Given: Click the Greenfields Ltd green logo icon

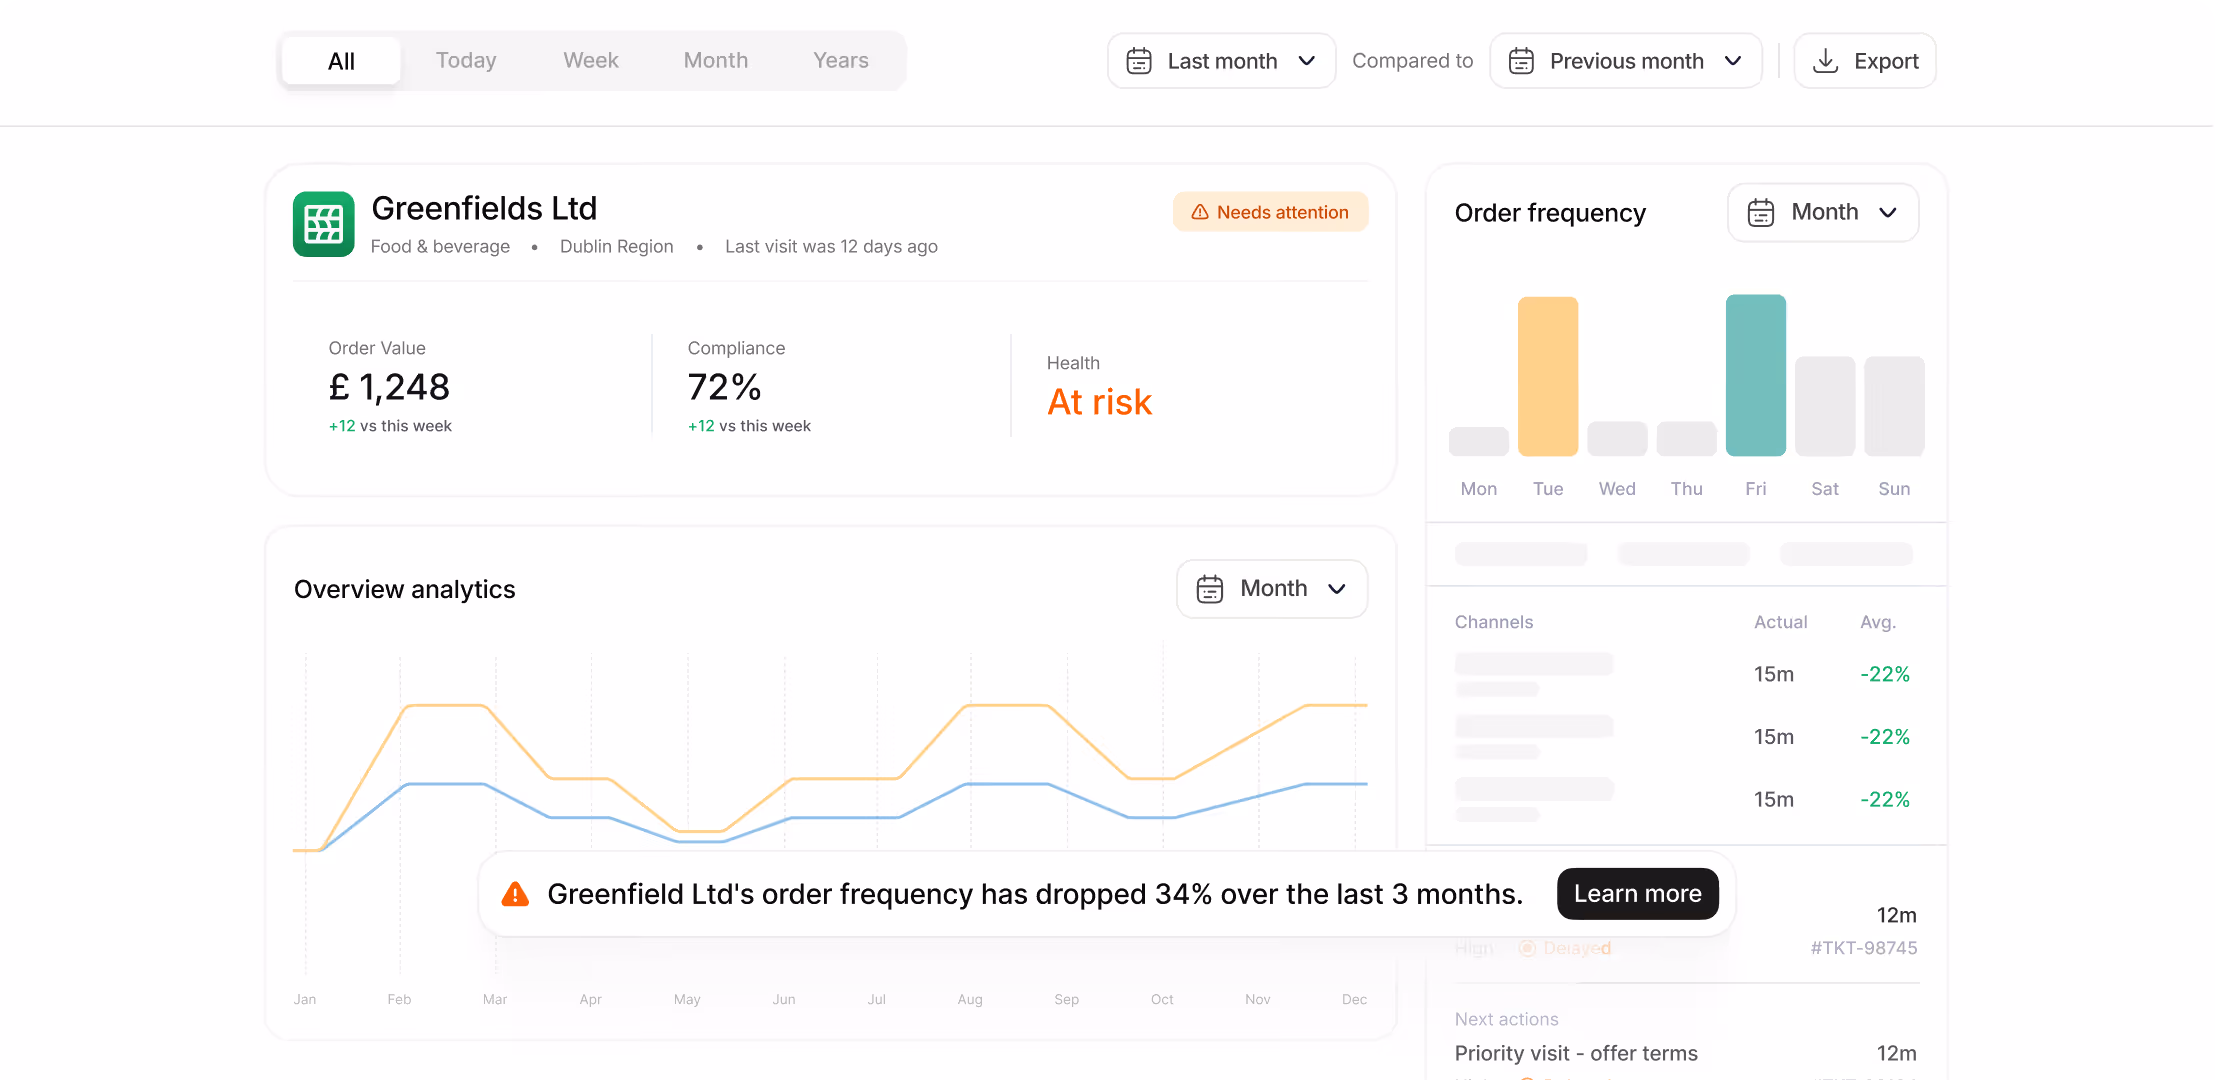Looking at the screenshot, I should (x=323, y=224).
